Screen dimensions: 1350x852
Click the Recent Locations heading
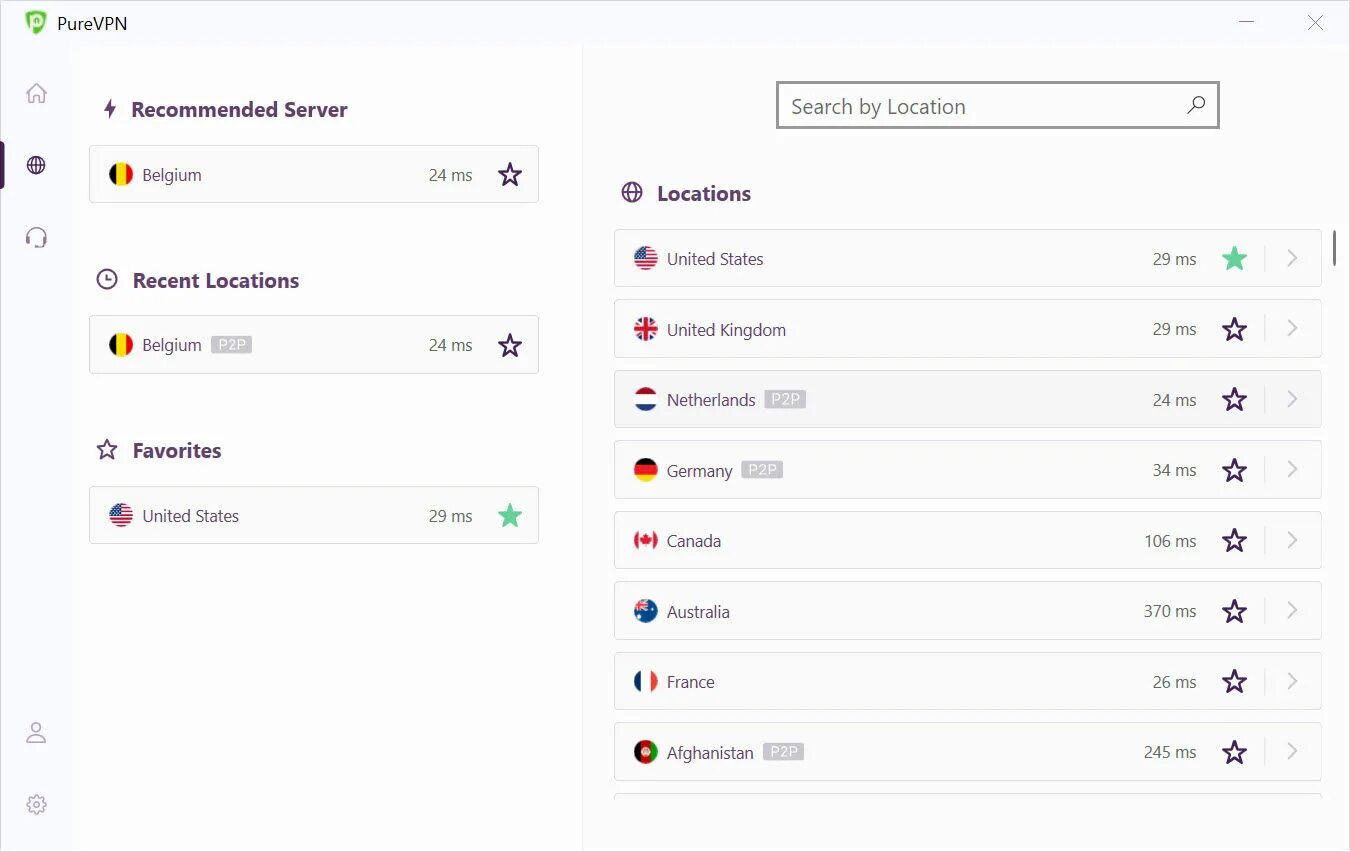coord(216,280)
